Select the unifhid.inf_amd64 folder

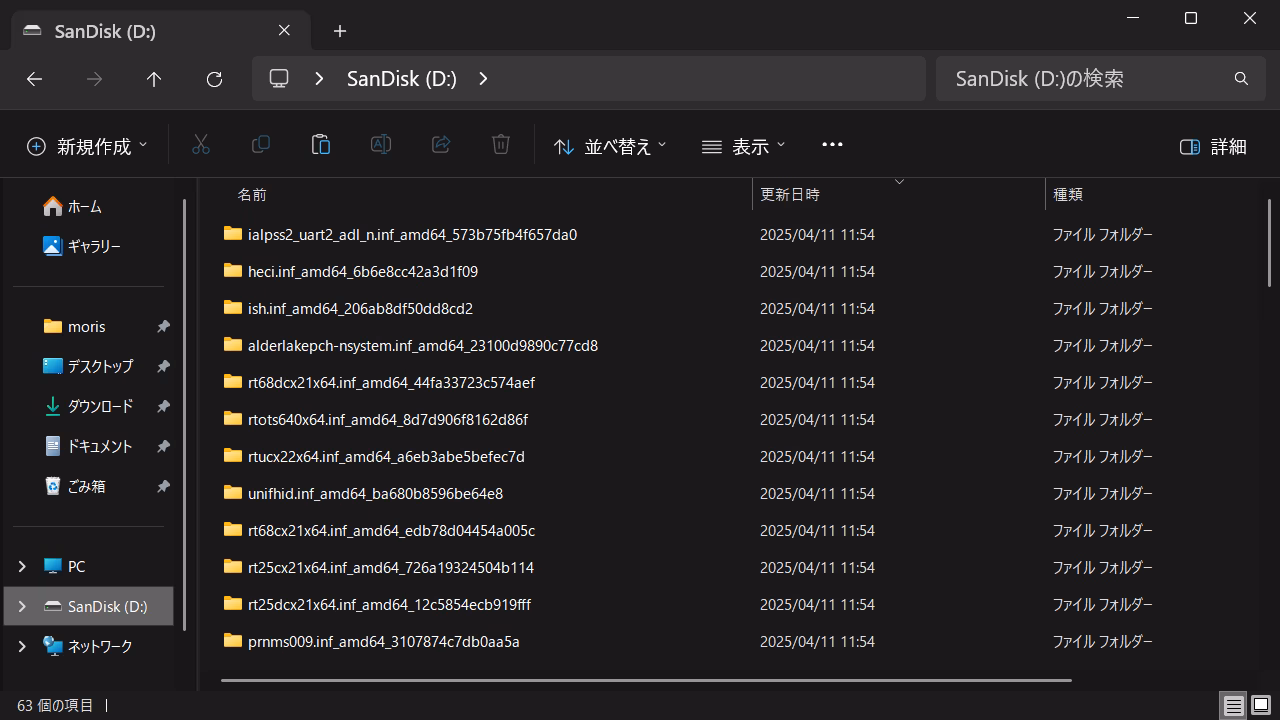coord(375,493)
